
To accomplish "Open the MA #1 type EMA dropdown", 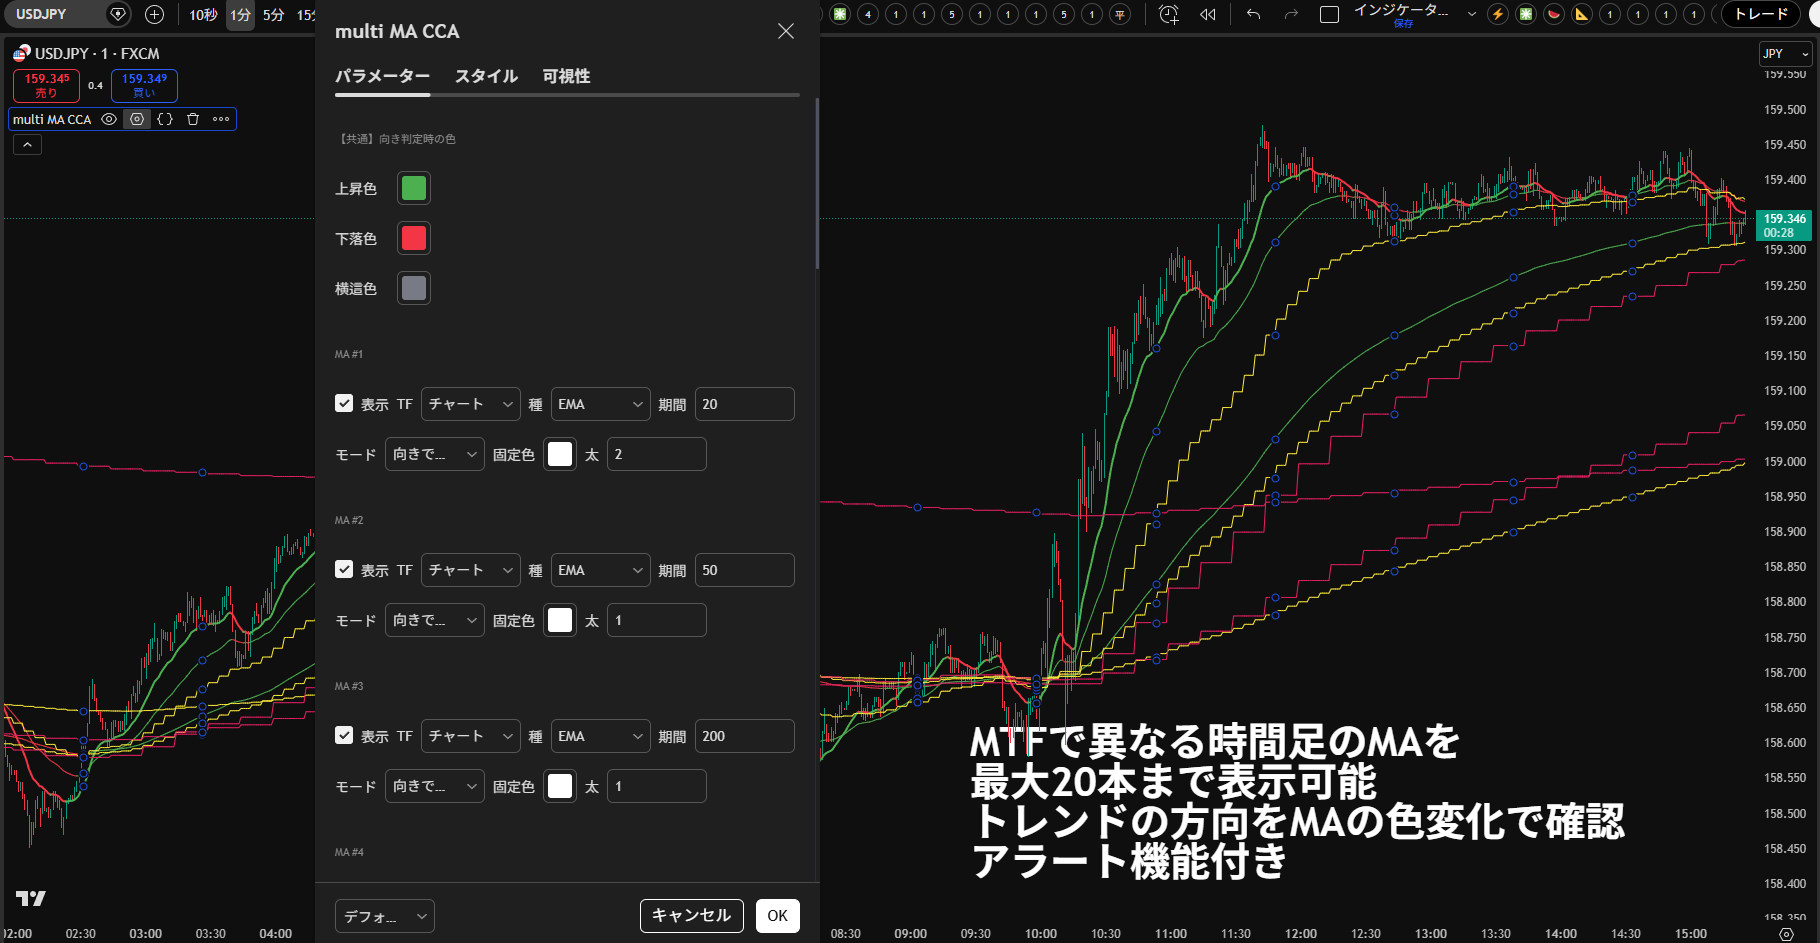I will [600, 404].
